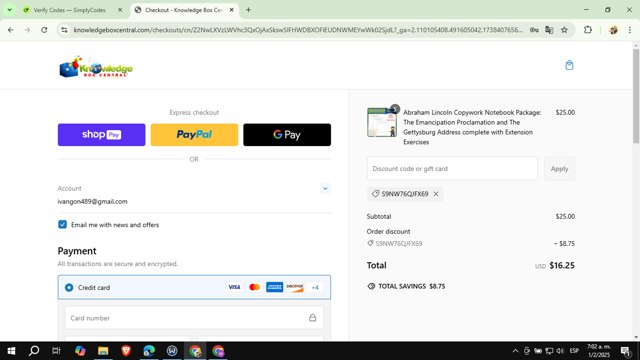
Task: Open Windows taskbar search
Action: 34,351
